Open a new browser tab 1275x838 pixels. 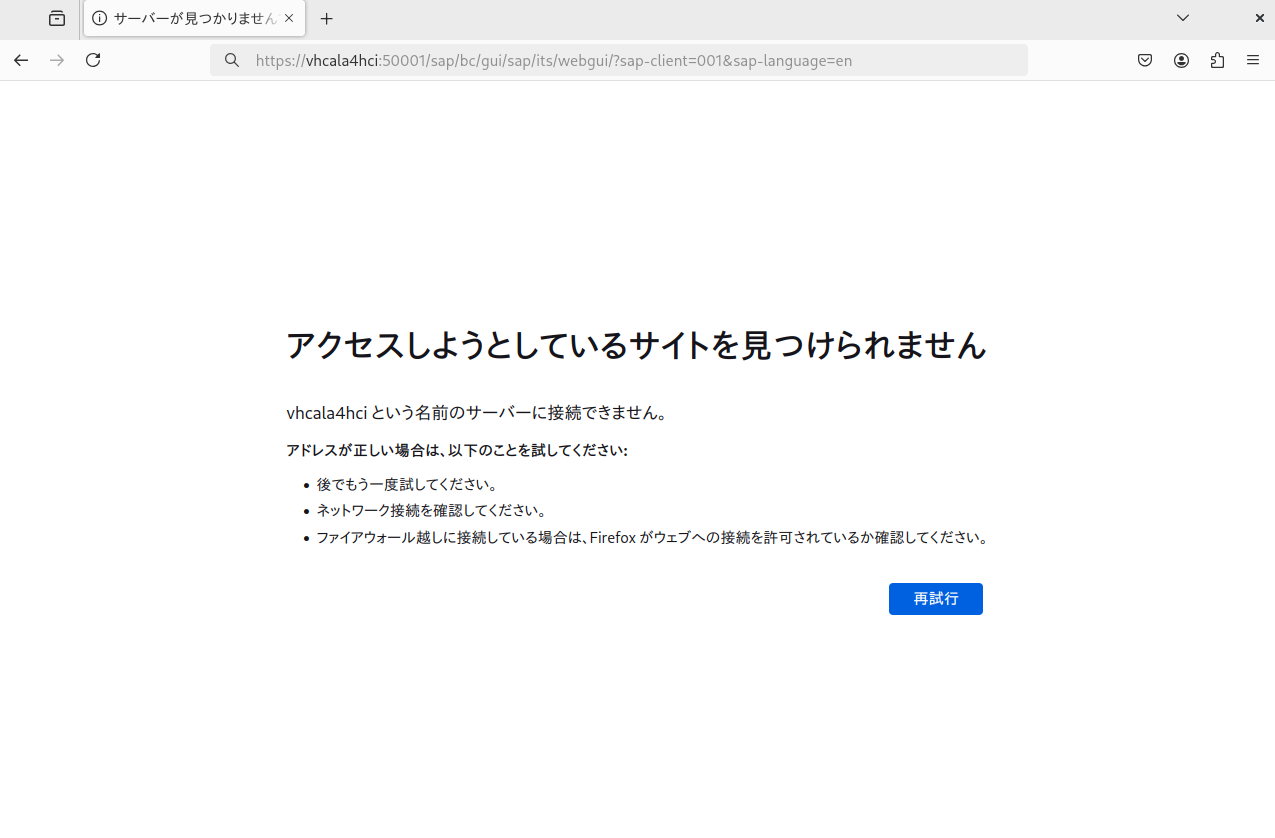[326, 18]
